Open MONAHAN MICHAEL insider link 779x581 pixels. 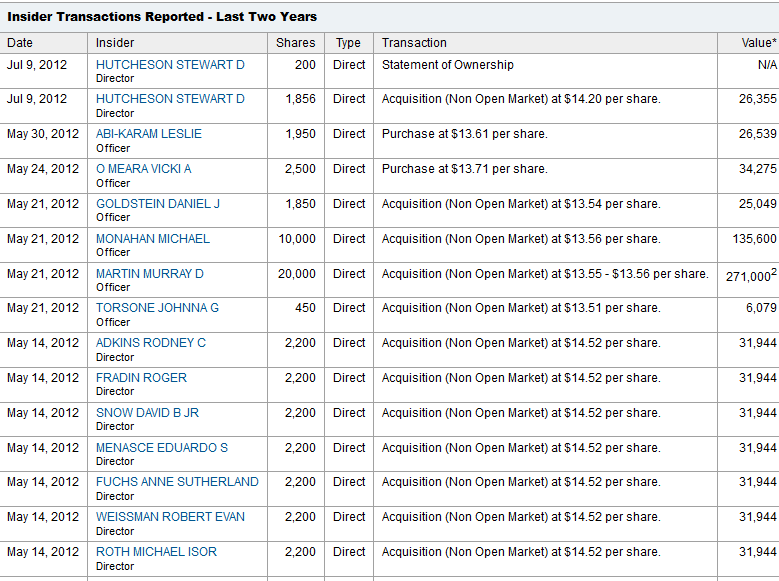point(153,239)
